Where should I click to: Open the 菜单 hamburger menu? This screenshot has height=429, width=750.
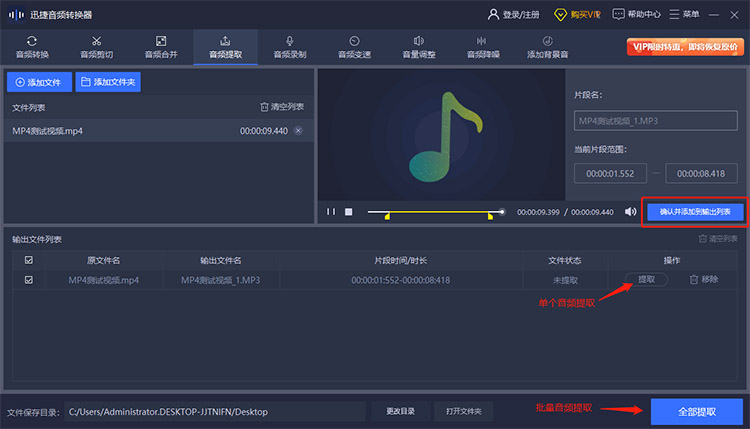click(684, 15)
